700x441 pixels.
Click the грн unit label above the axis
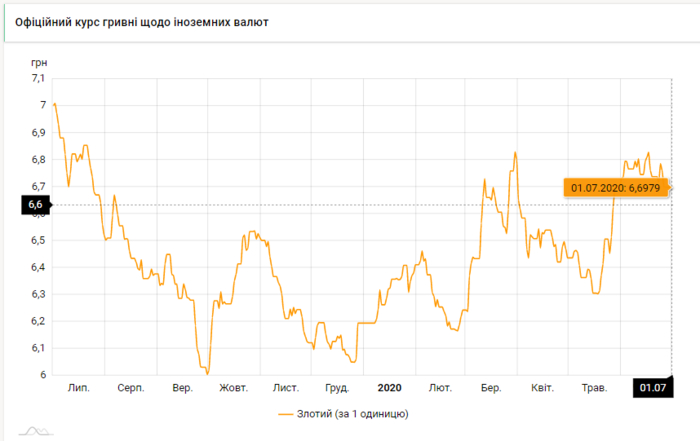coord(40,62)
